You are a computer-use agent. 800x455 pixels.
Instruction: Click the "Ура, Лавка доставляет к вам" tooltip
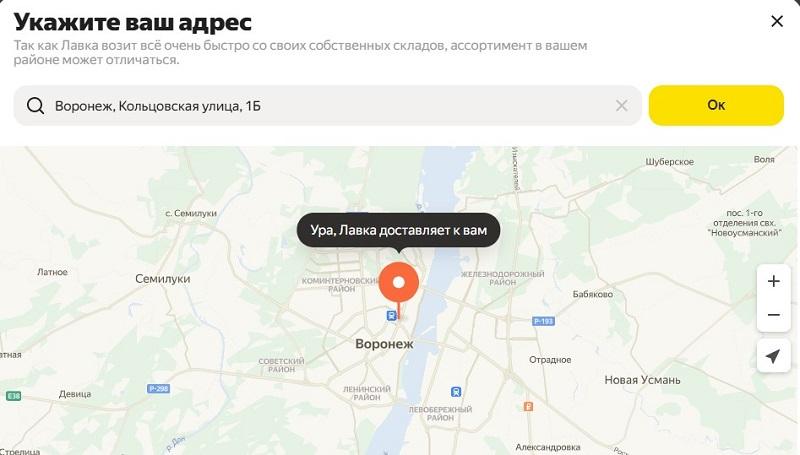pyautogui.click(x=398, y=230)
